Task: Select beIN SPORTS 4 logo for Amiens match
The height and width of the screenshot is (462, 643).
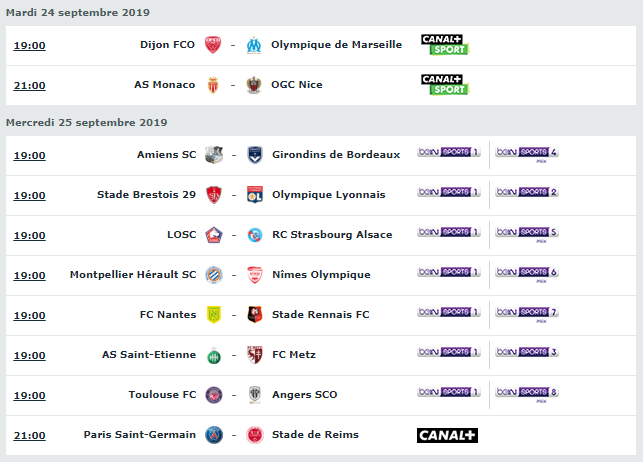Action: click(x=527, y=154)
